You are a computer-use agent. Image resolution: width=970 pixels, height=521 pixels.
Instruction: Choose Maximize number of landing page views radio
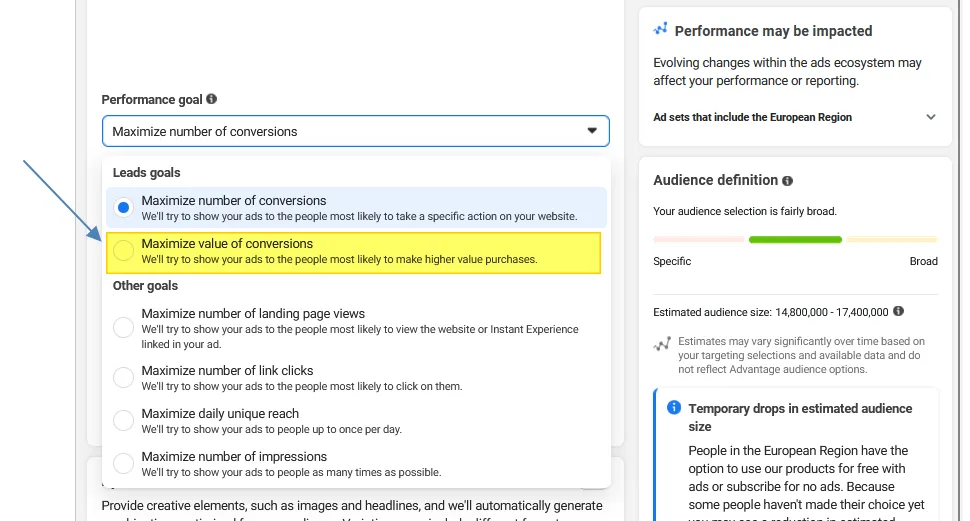124,327
